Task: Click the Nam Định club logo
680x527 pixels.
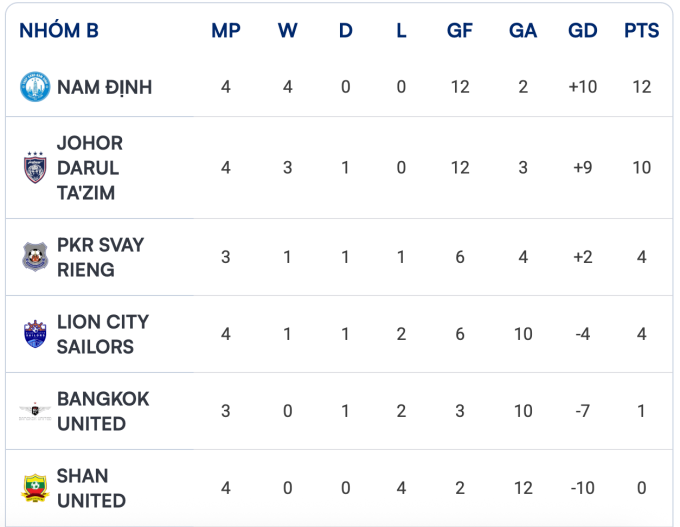Action: 35,87
